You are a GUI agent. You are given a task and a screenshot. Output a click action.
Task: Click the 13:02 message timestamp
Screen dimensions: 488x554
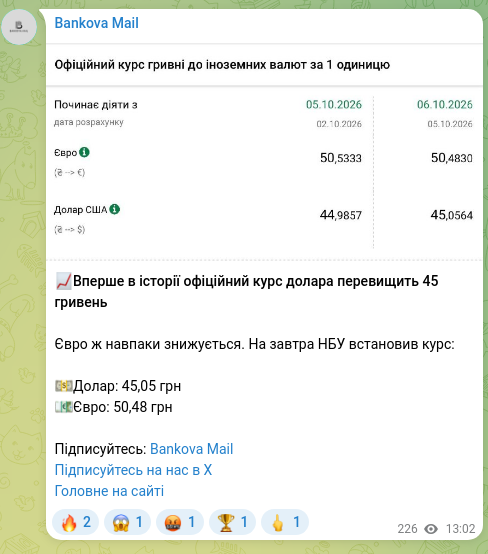click(460, 529)
